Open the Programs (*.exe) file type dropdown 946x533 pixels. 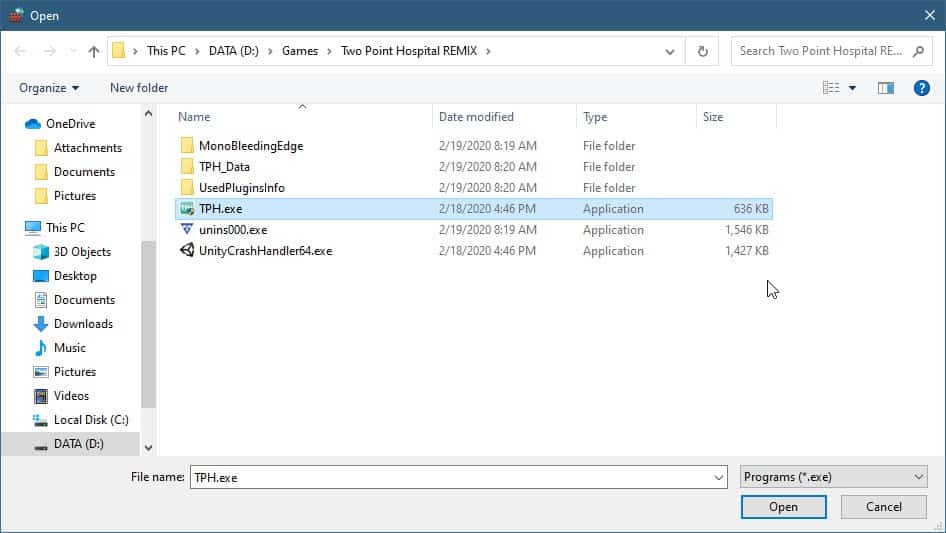point(833,477)
